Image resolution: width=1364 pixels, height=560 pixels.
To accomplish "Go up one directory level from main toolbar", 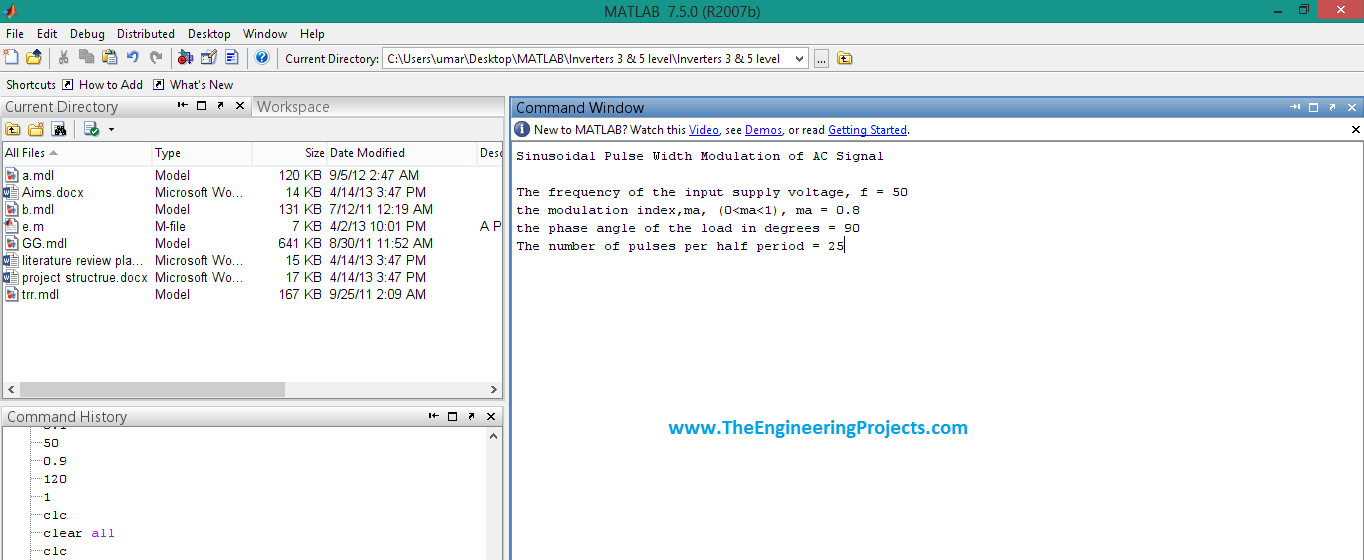I will coord(845,59).
